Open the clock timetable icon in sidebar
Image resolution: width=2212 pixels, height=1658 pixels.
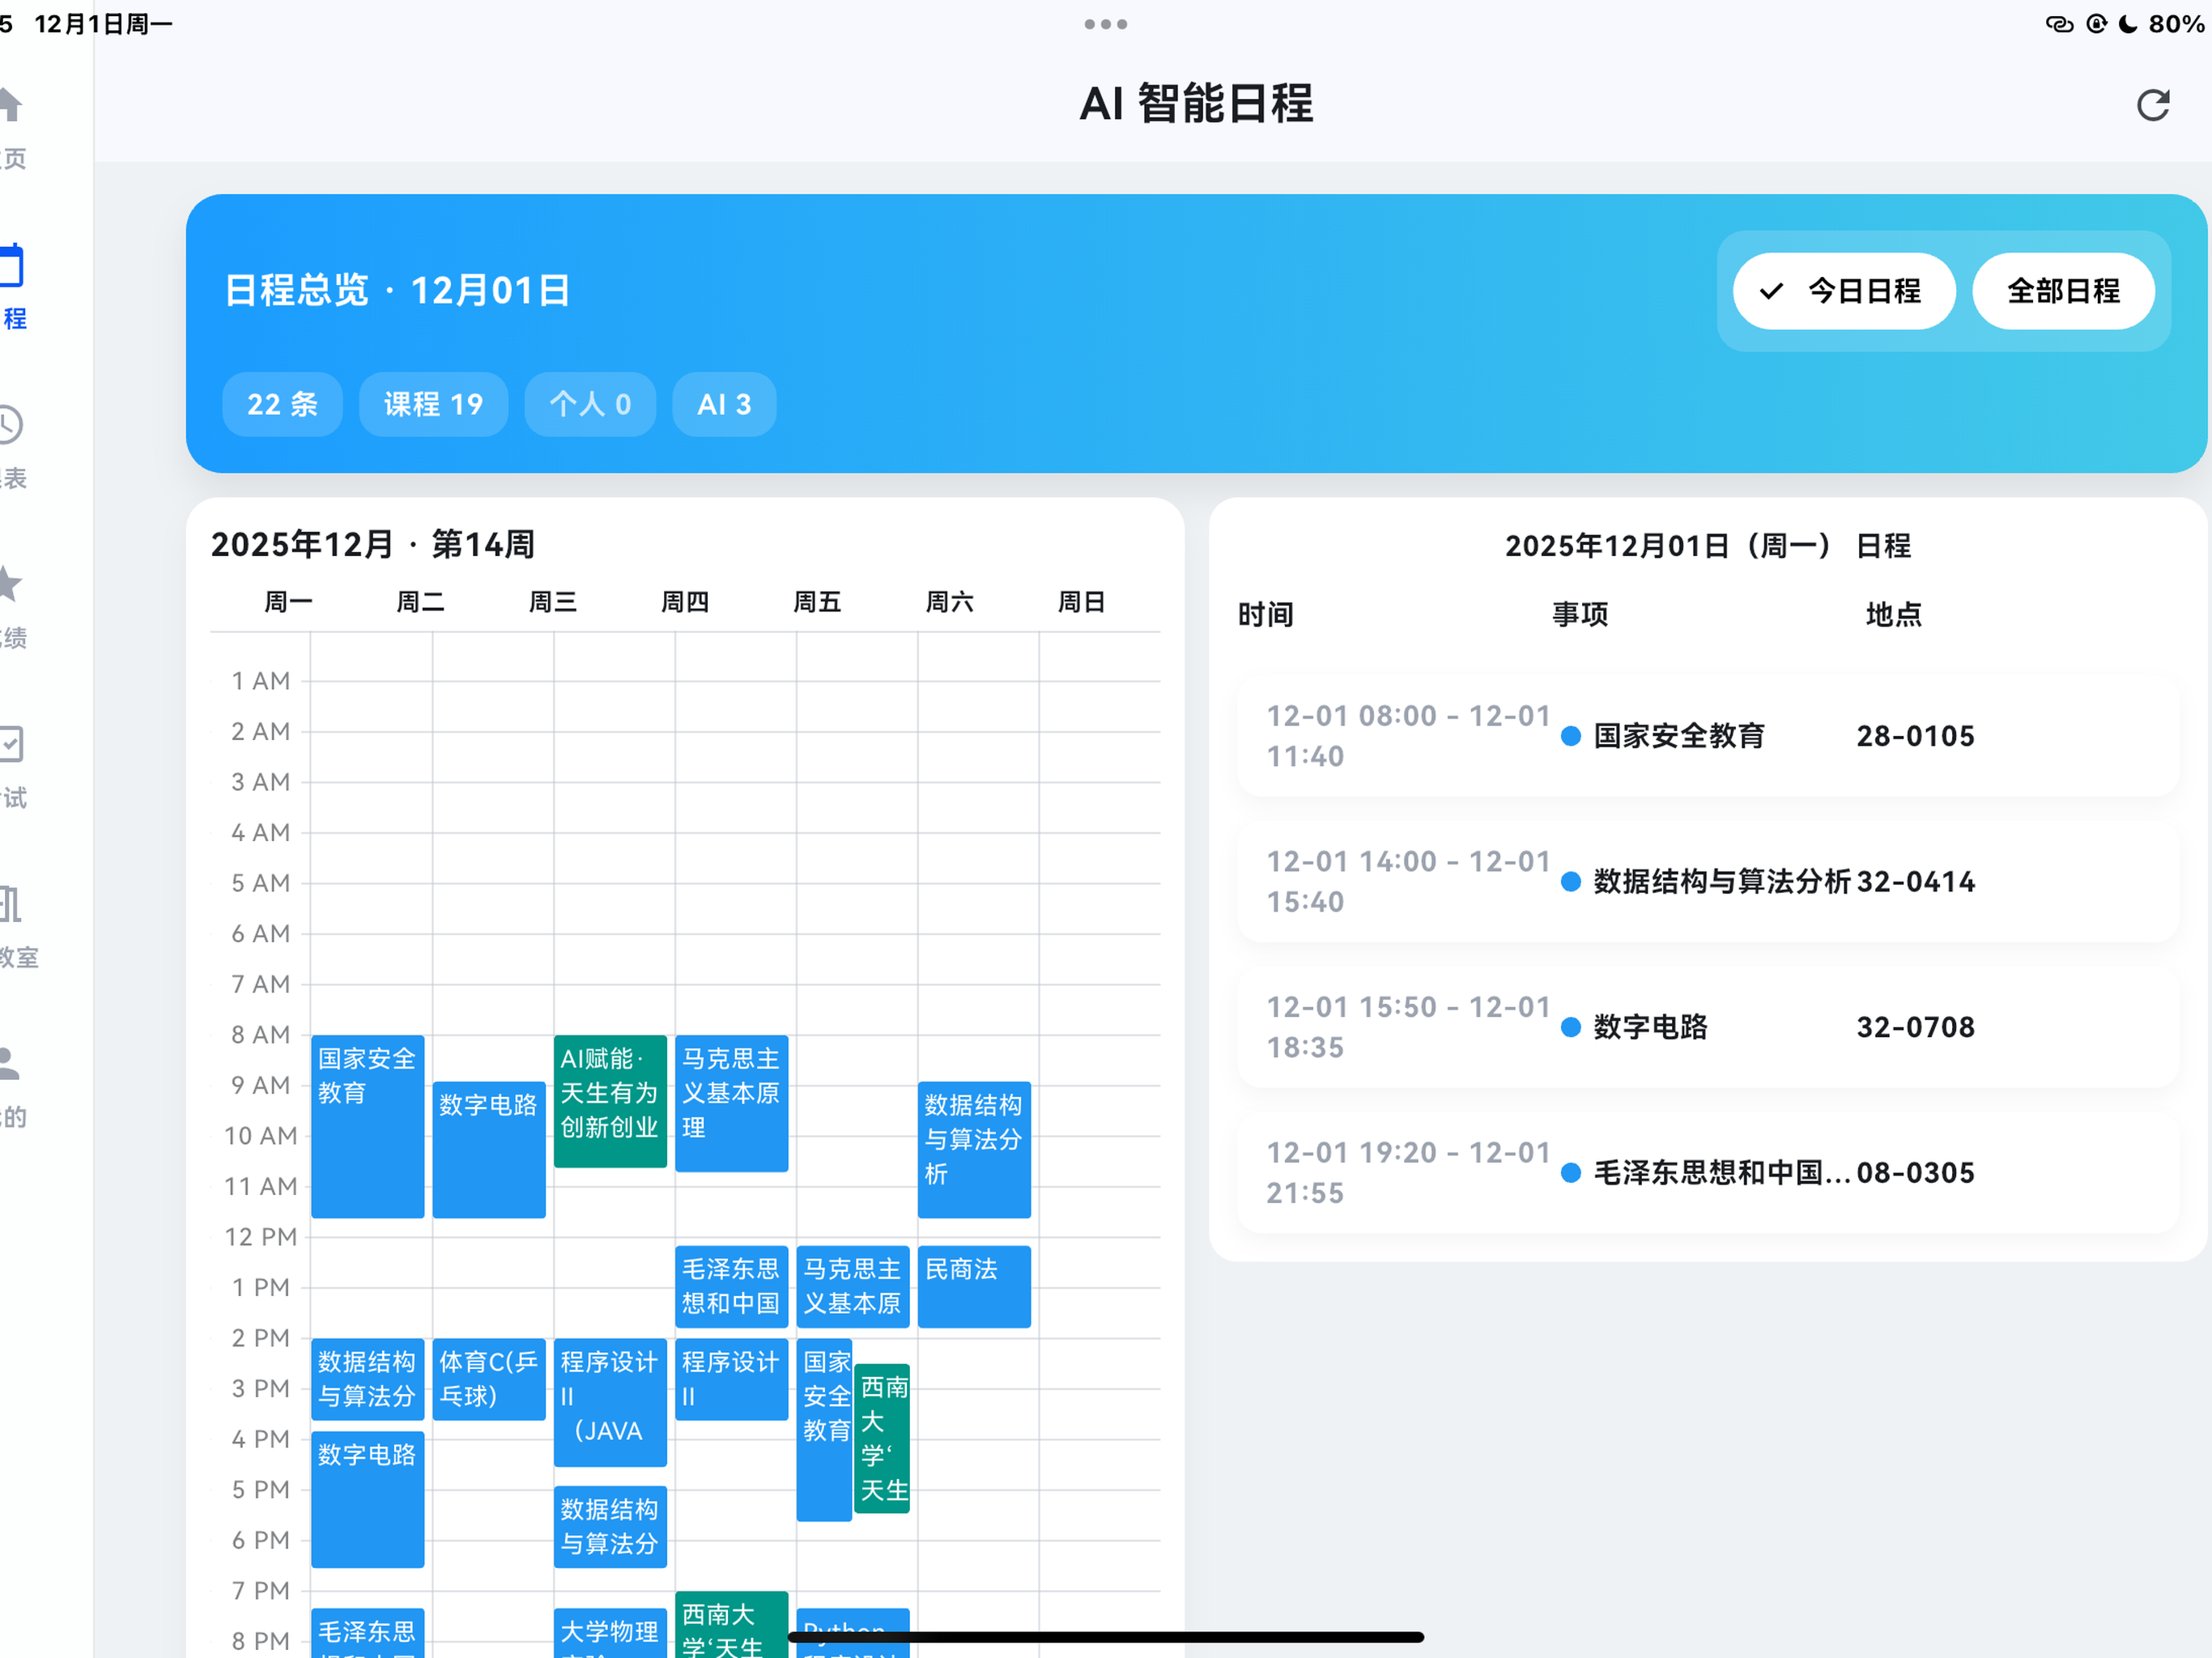(x=10, y=424)
